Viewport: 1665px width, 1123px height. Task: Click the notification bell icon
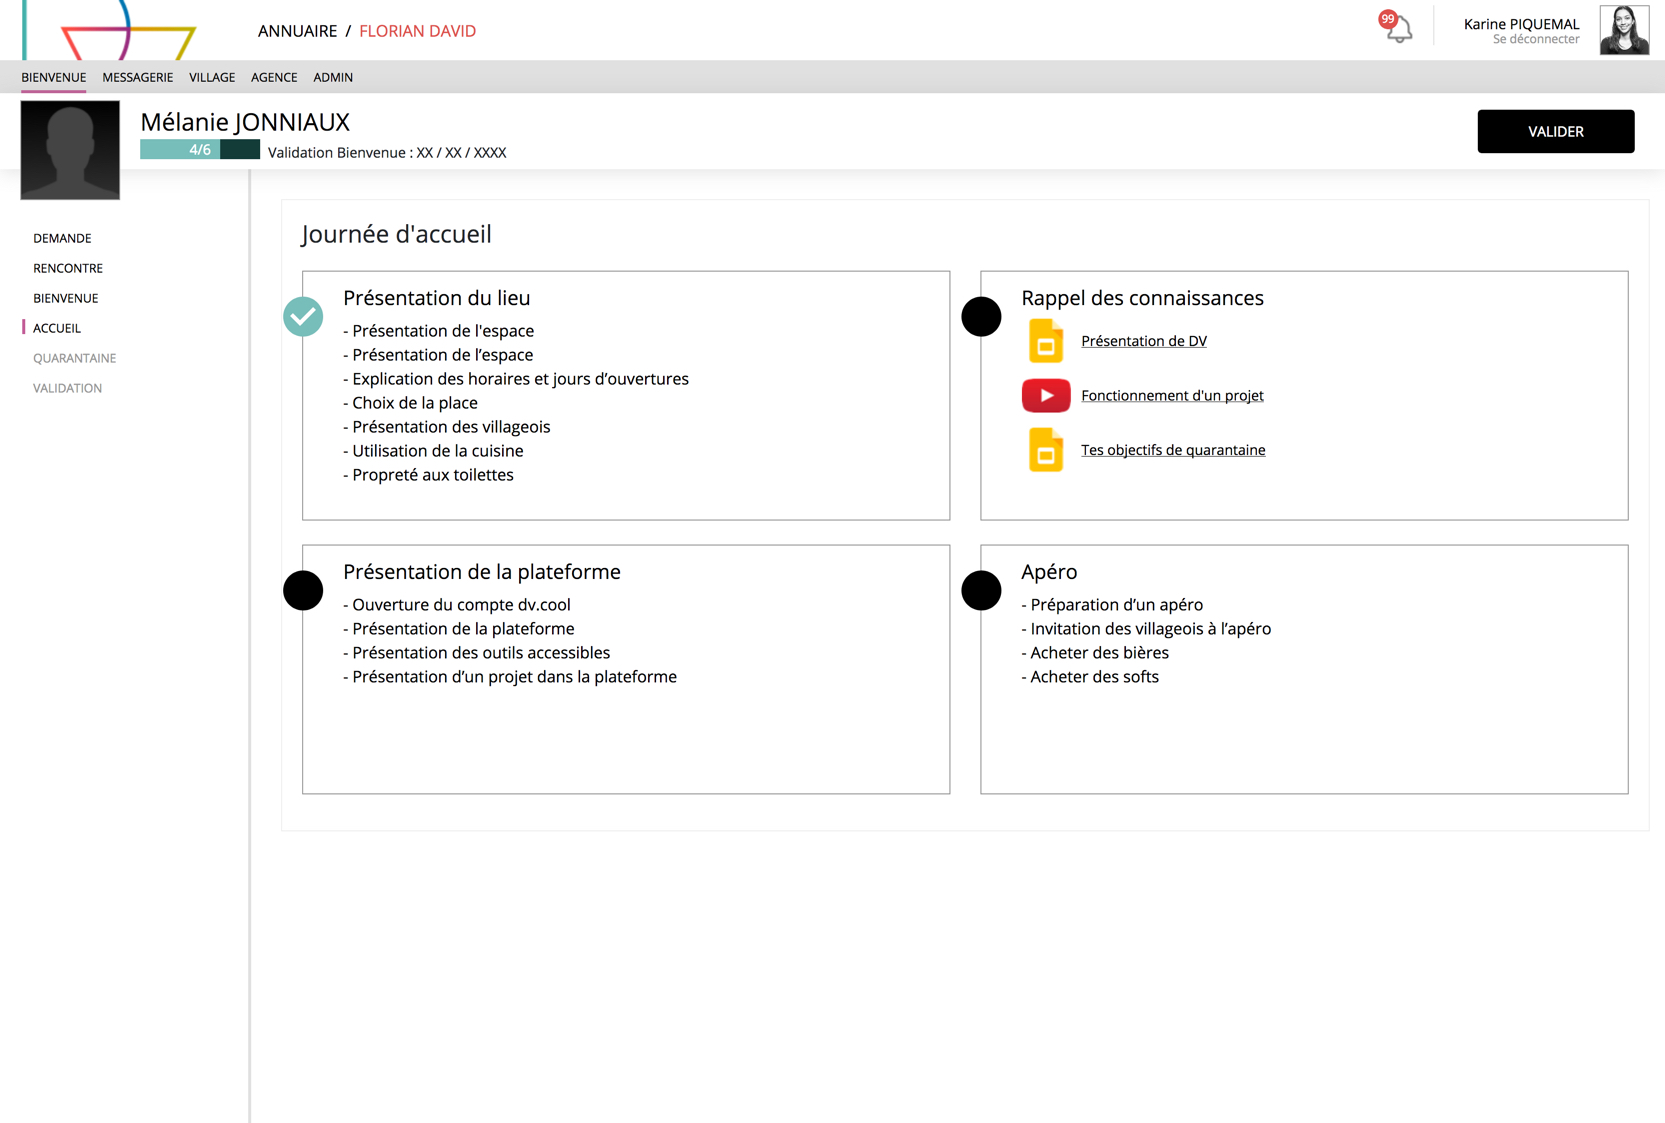1398,29
